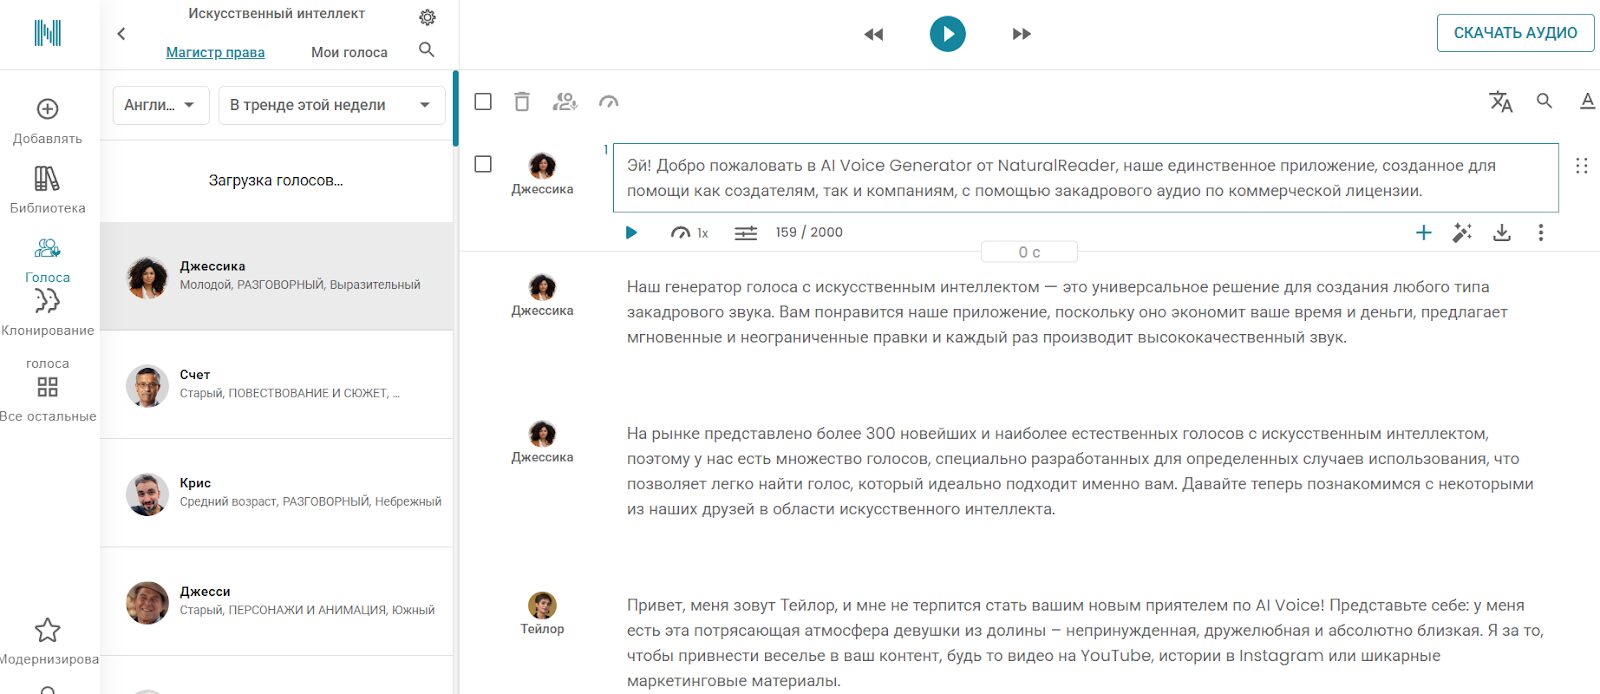Click the star upgrade icon in sidebar

click(x=48, y=630)
